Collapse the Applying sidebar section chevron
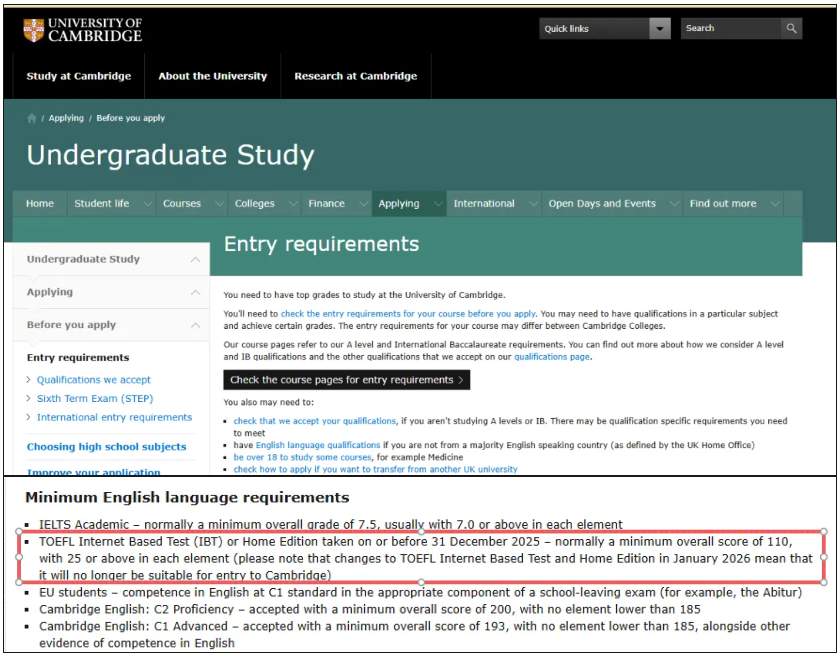Viewport: 840px width, 658px height. (194, 292)
